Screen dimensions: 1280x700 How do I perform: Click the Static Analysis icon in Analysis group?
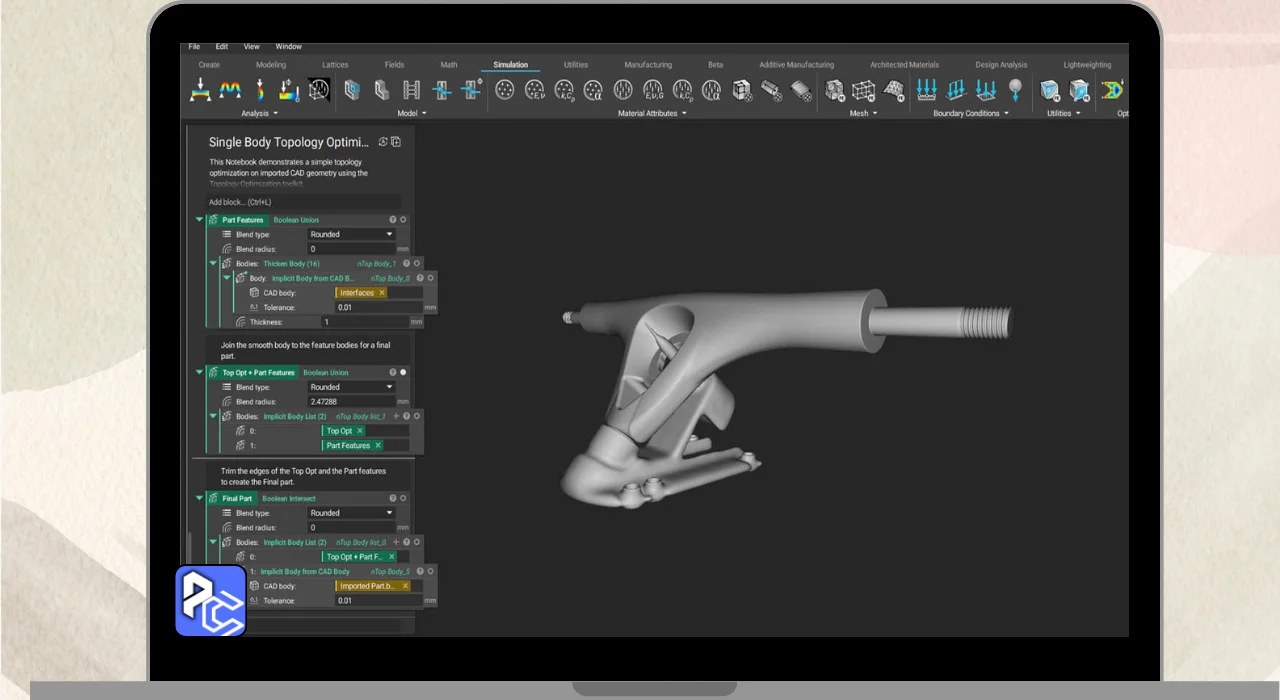click(x=199, y=90)
